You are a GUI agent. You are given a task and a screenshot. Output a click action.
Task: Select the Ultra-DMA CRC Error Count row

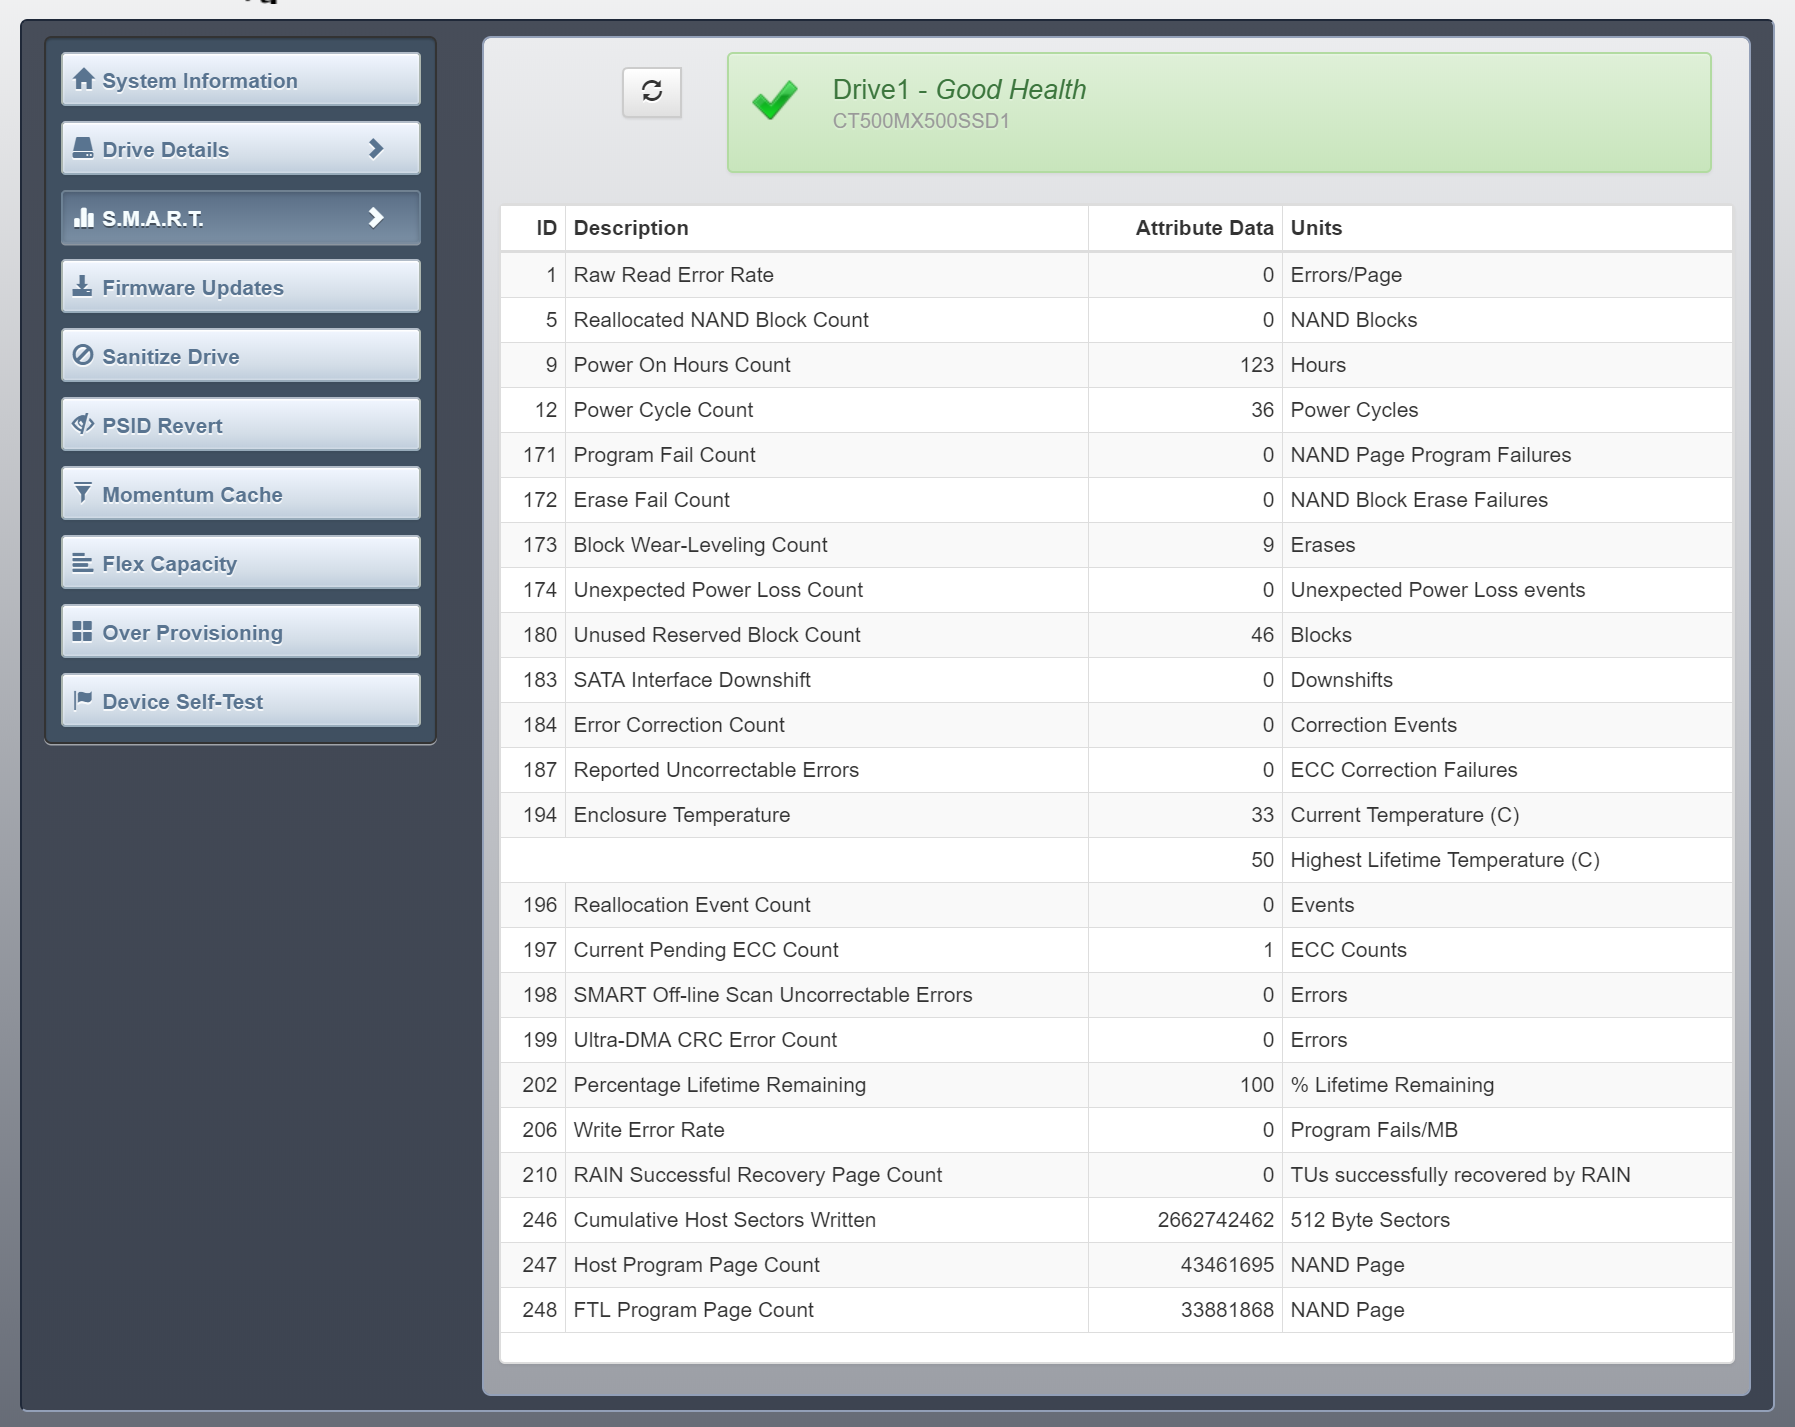[x=1116, y=1040]
